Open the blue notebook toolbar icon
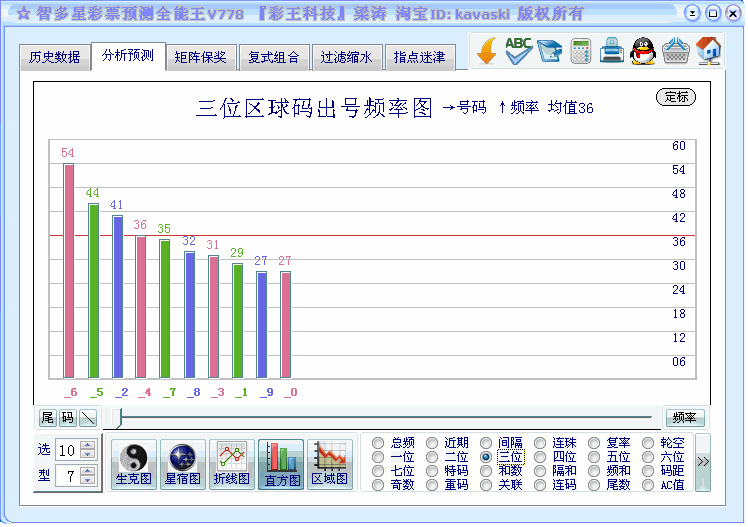Image resolution: width=748 pixels, height=527 pixels. (x=550, y=51)
